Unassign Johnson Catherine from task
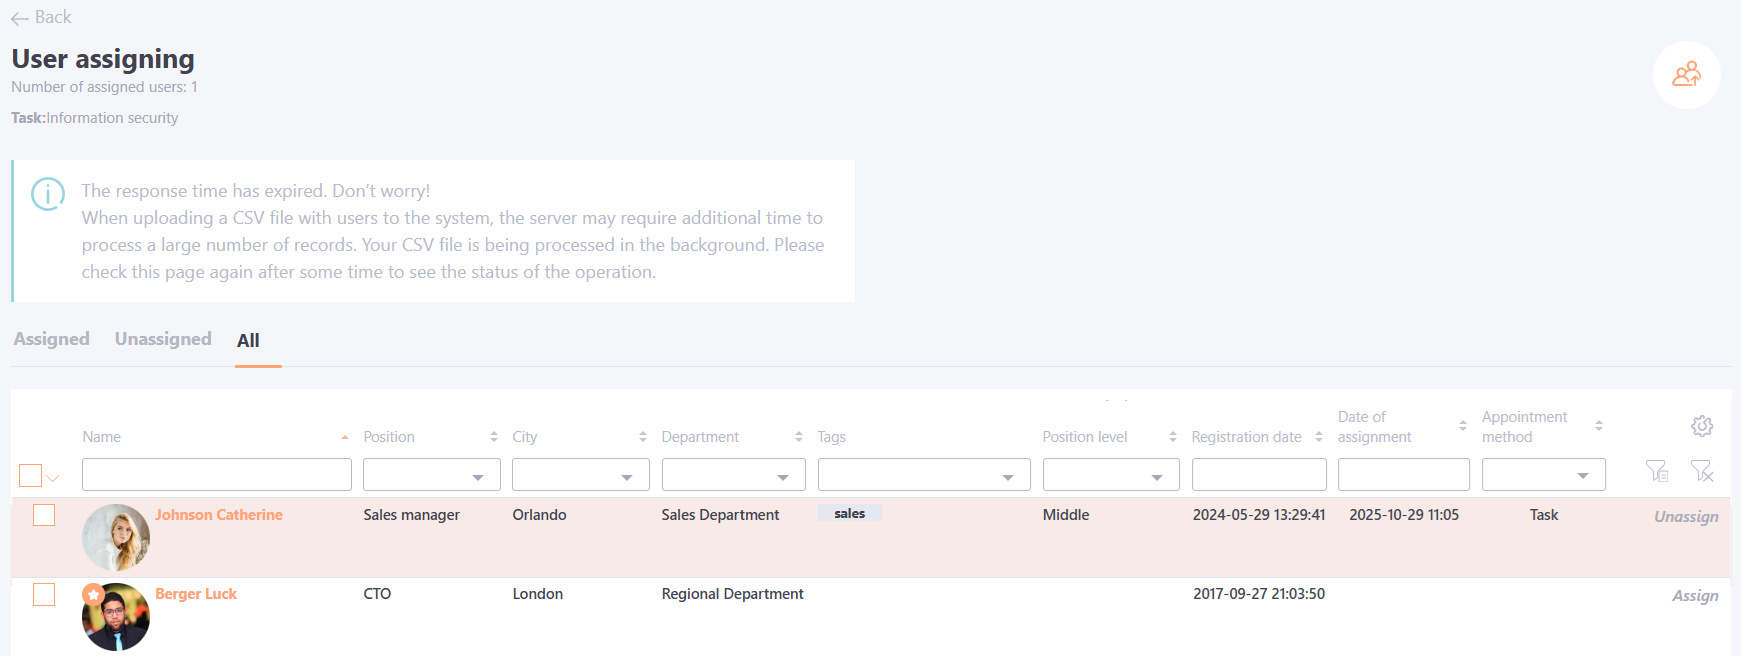Screen dimensions: 1741x656 1685,517
